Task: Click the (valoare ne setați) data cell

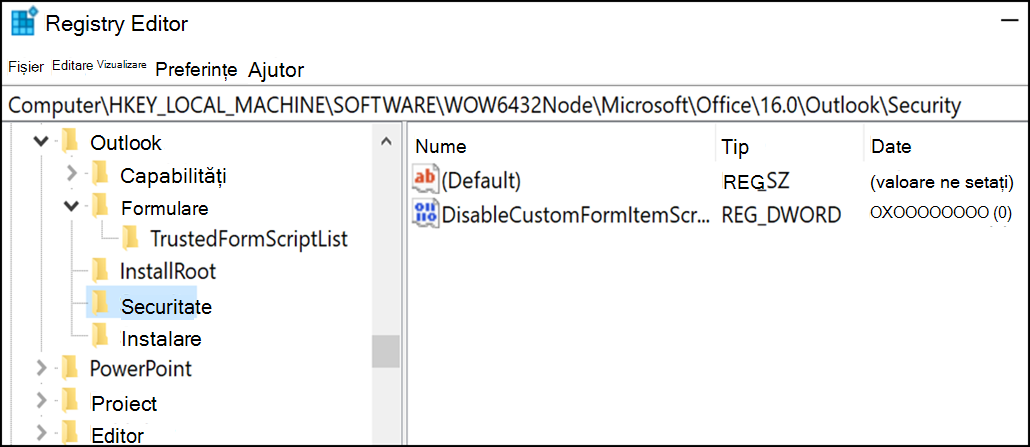Action: coord(941,181)
